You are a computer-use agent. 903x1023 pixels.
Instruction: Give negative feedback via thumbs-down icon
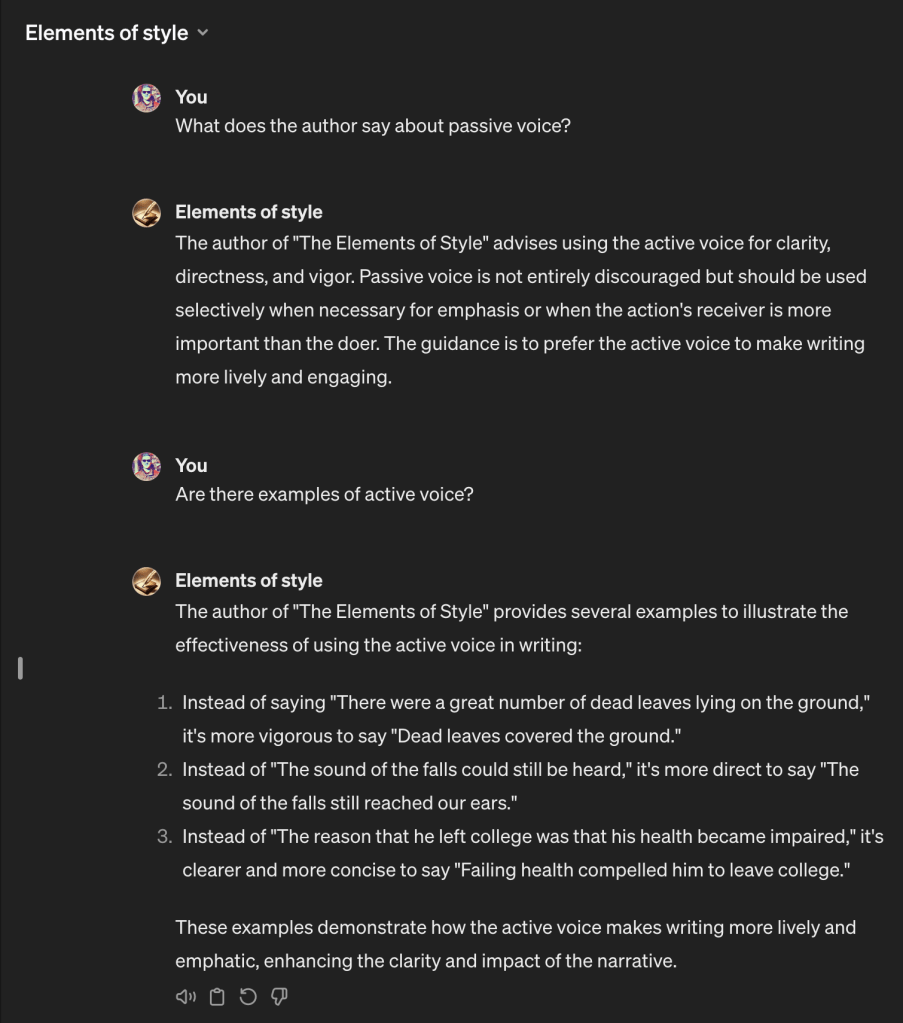pyautogui.click(x=279, y=996)
